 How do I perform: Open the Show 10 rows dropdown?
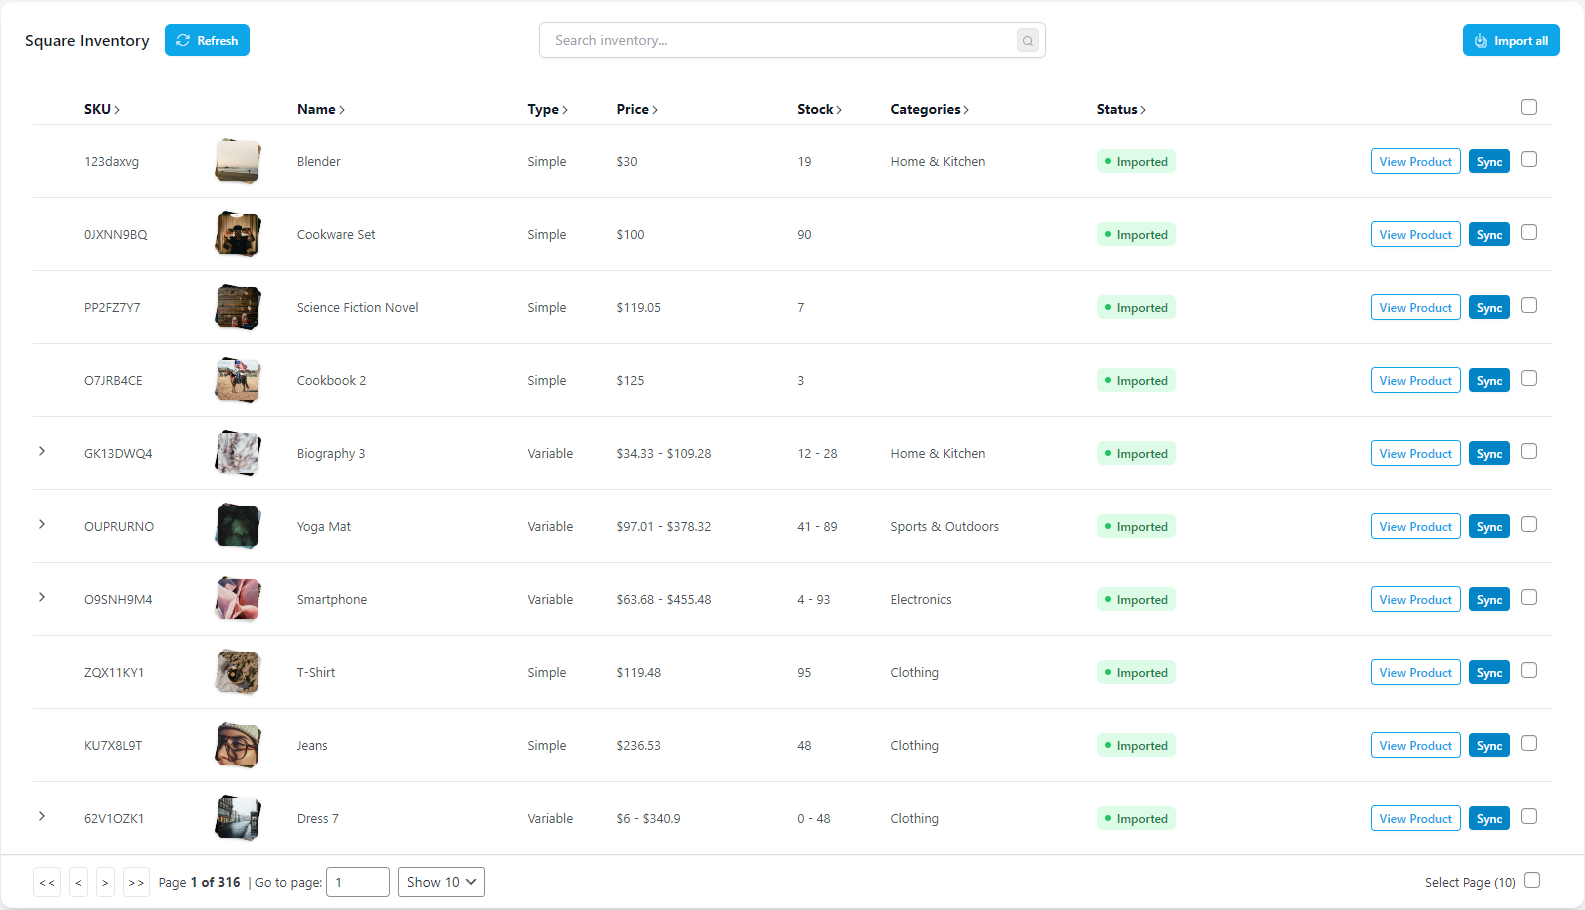(441, 882)
